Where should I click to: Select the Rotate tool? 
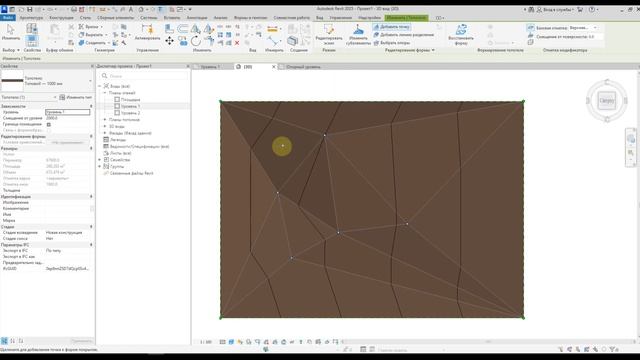tap(196, 41)
